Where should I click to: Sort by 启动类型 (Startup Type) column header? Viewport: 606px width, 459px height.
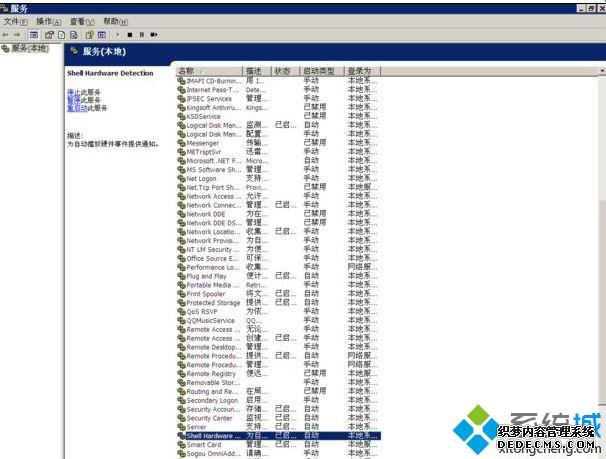pyautogui.click(x=322, y=71)
